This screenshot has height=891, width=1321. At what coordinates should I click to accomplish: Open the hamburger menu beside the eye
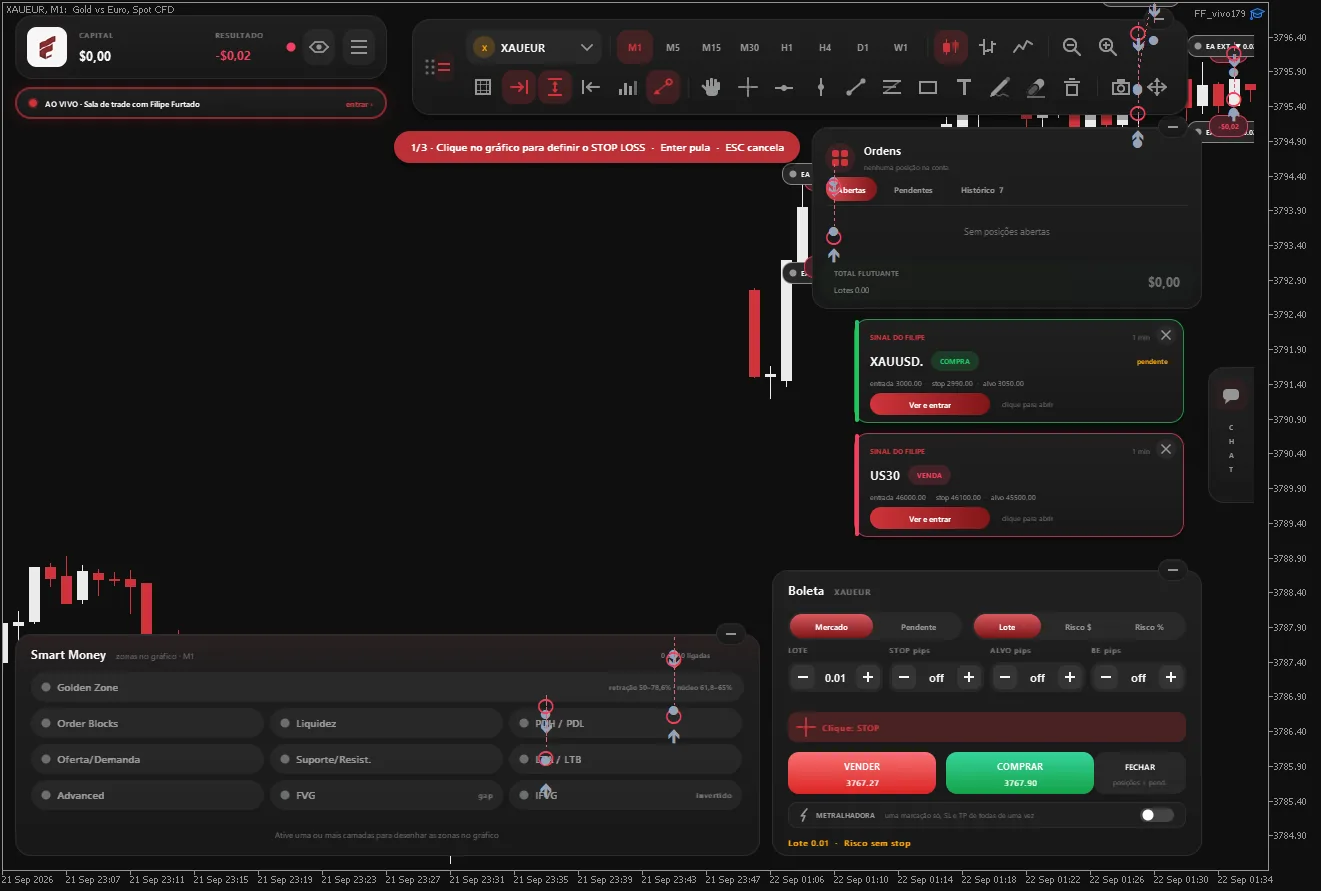[x=358, y=47]
